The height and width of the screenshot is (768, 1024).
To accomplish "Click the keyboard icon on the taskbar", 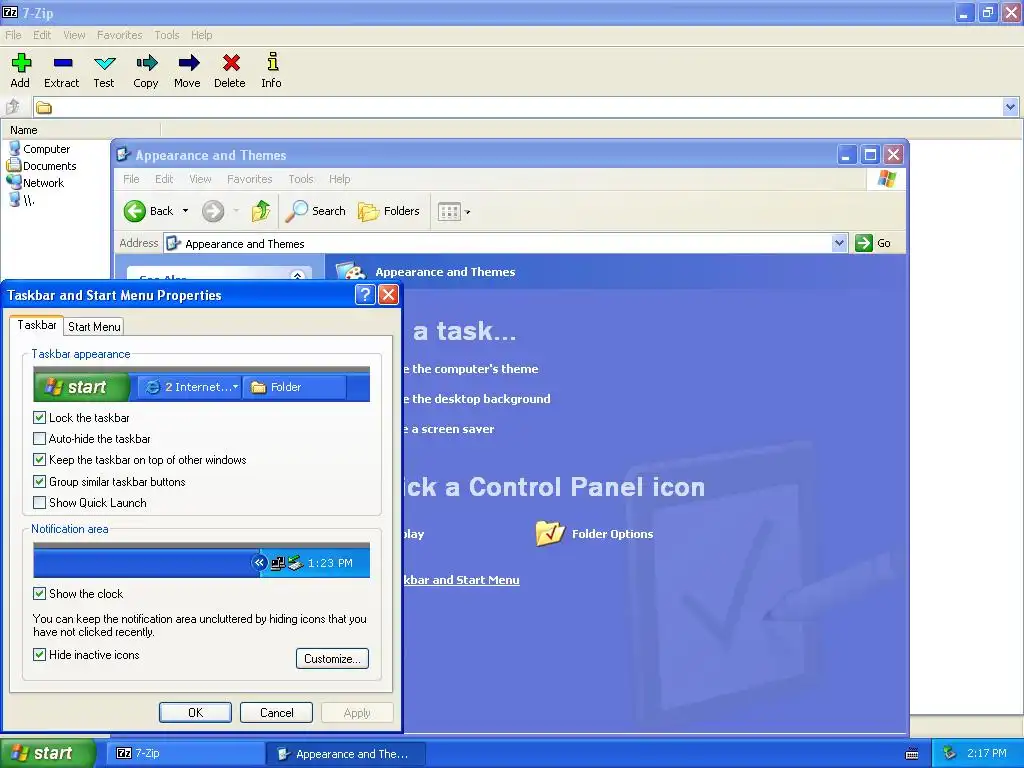I will tap(912, 754).
